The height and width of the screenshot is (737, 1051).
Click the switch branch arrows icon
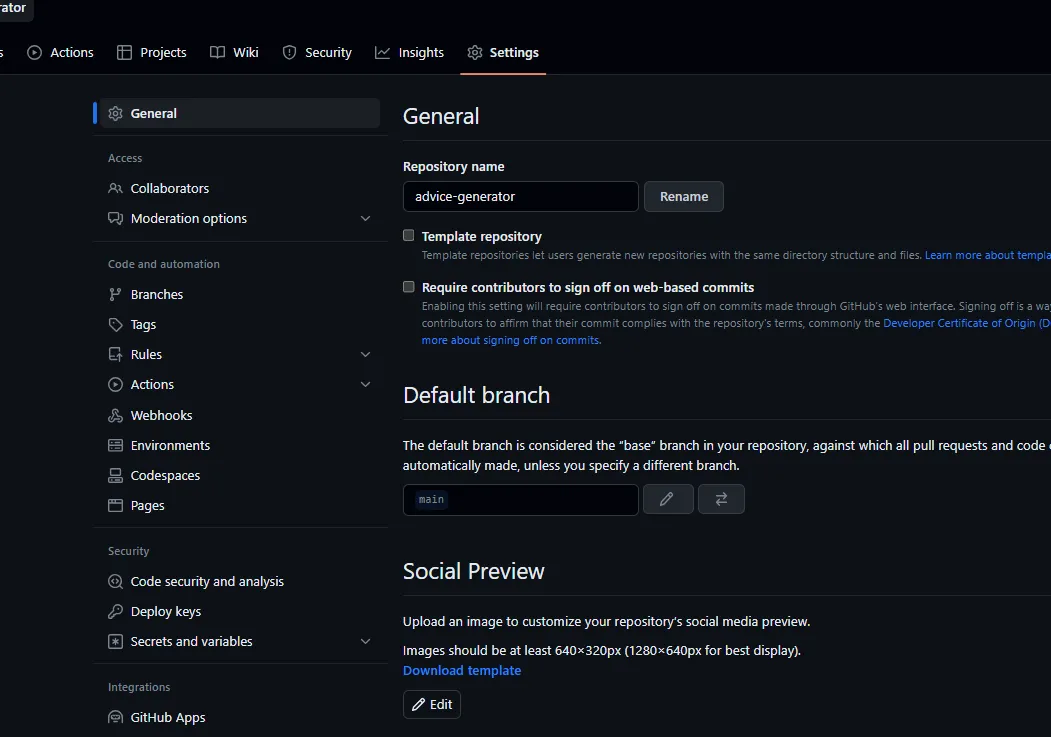(721, 499)
